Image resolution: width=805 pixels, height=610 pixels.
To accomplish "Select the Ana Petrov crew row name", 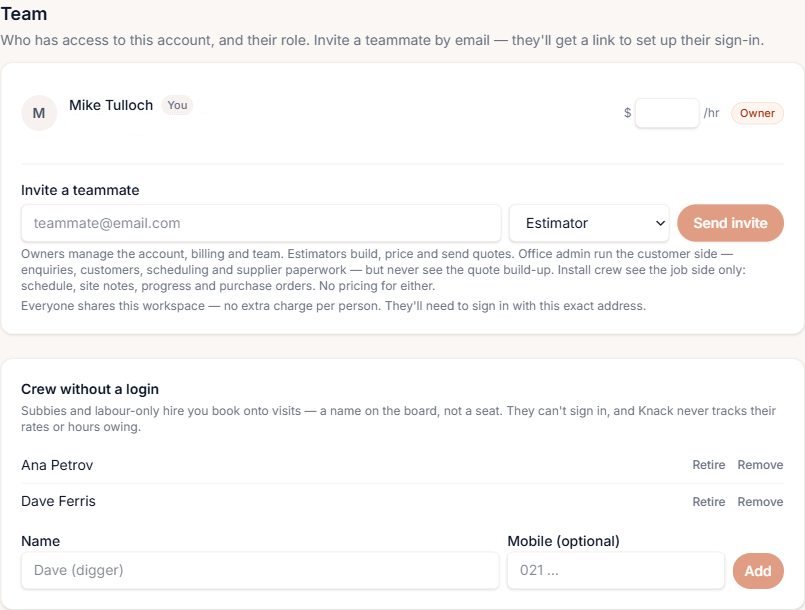I will 57,465.
